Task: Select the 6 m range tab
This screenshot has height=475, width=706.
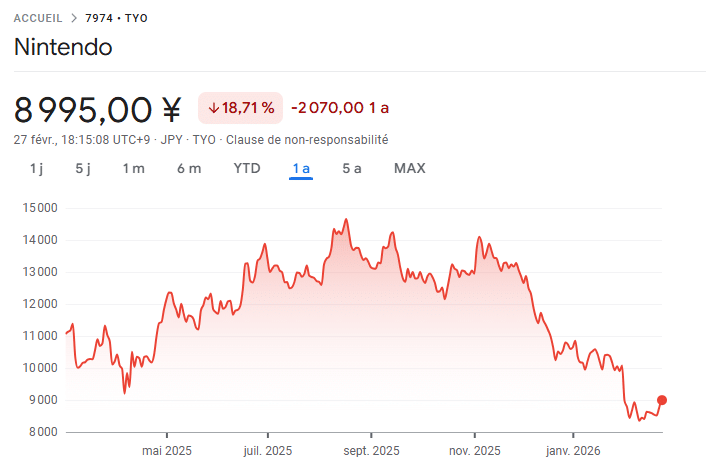Action: [189, 168]
